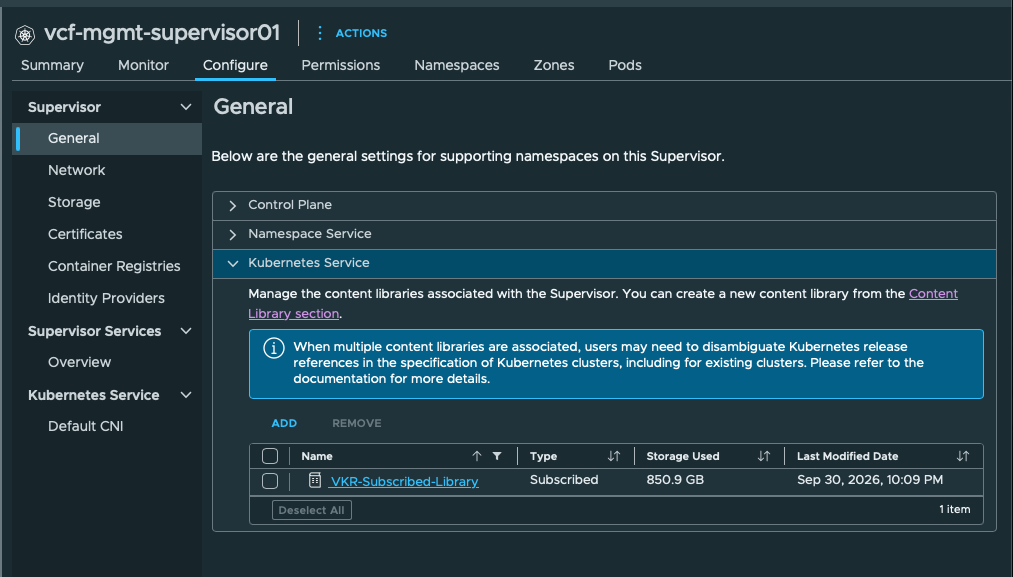The height and width of the screenshot is (577, 1013).
Task: Collapse the Kubernetes Service sidebar section
Action: tap(185, 395)
